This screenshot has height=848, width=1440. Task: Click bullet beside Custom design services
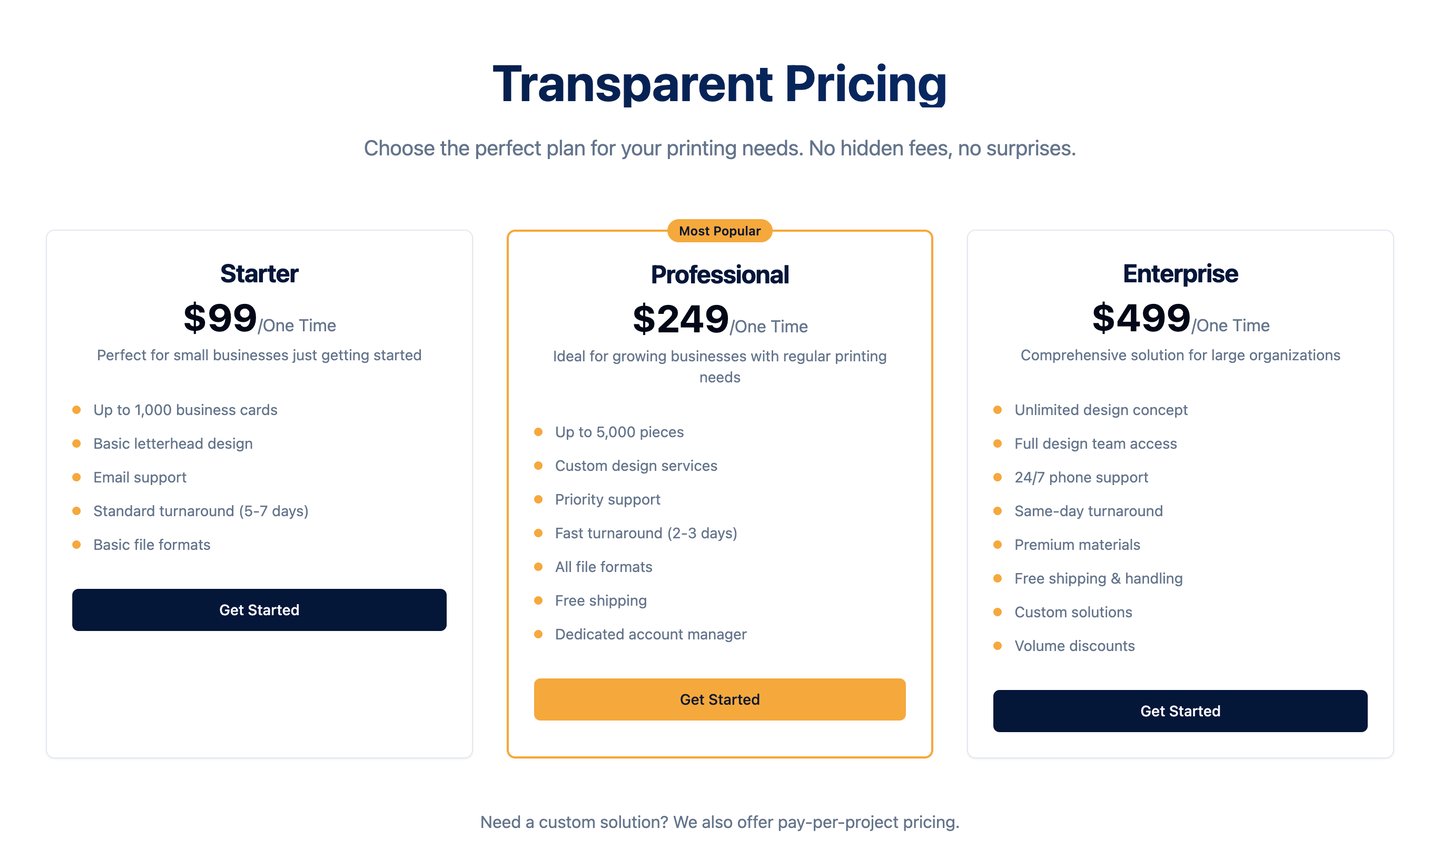point(538,466)
